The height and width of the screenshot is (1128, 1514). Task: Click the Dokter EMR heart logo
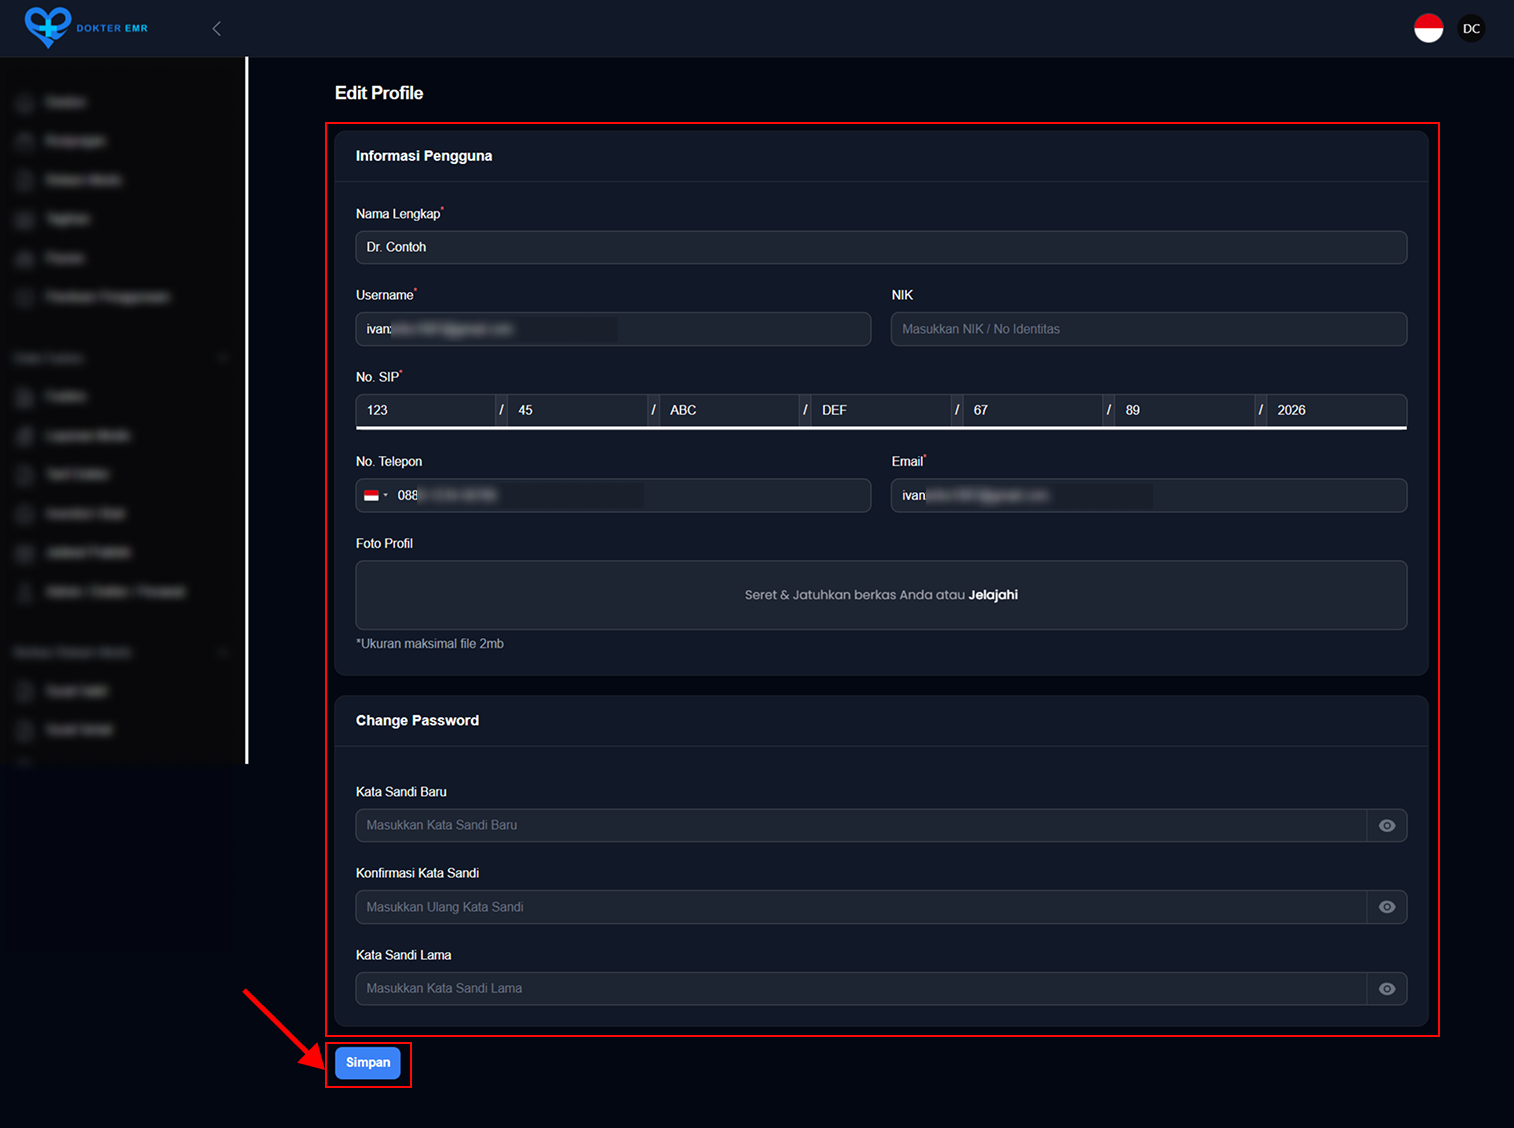coord(47,27)
